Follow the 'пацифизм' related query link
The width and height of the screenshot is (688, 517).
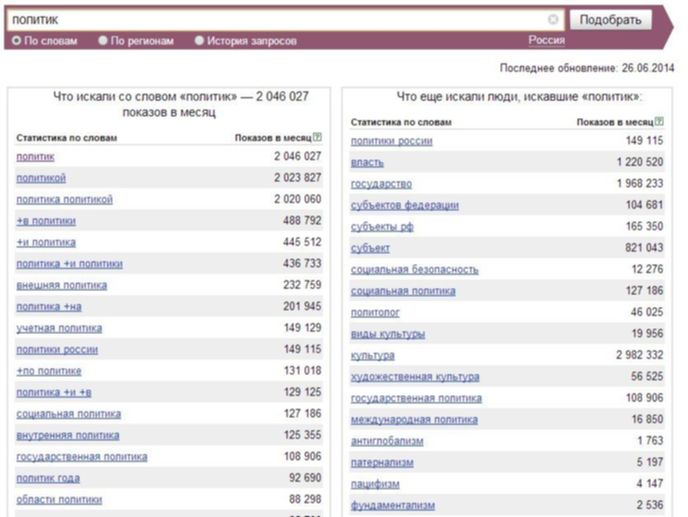pos(375,484)
